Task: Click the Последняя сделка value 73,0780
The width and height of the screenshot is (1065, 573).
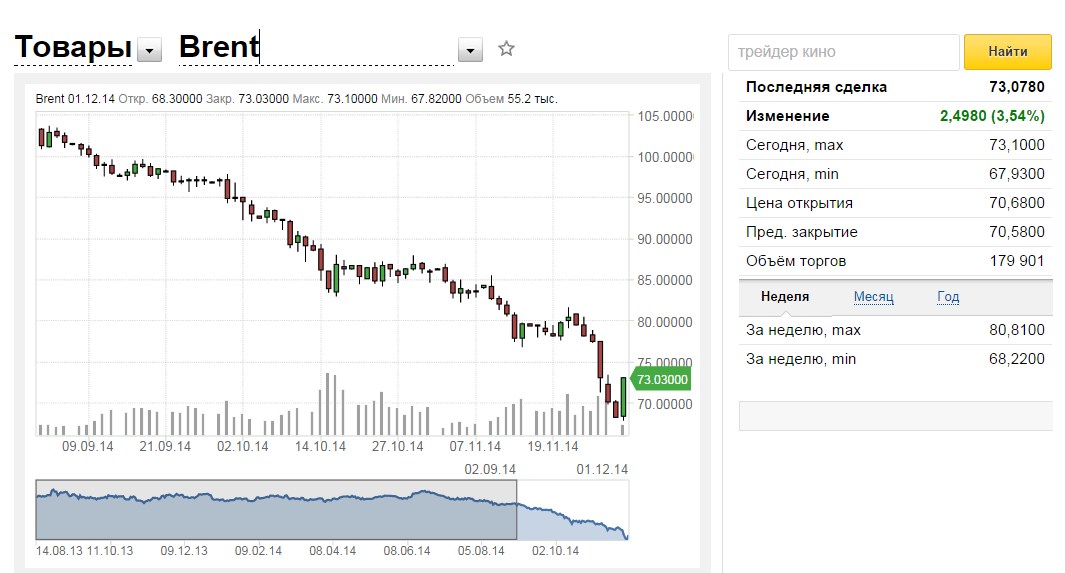Action: 1017,87
